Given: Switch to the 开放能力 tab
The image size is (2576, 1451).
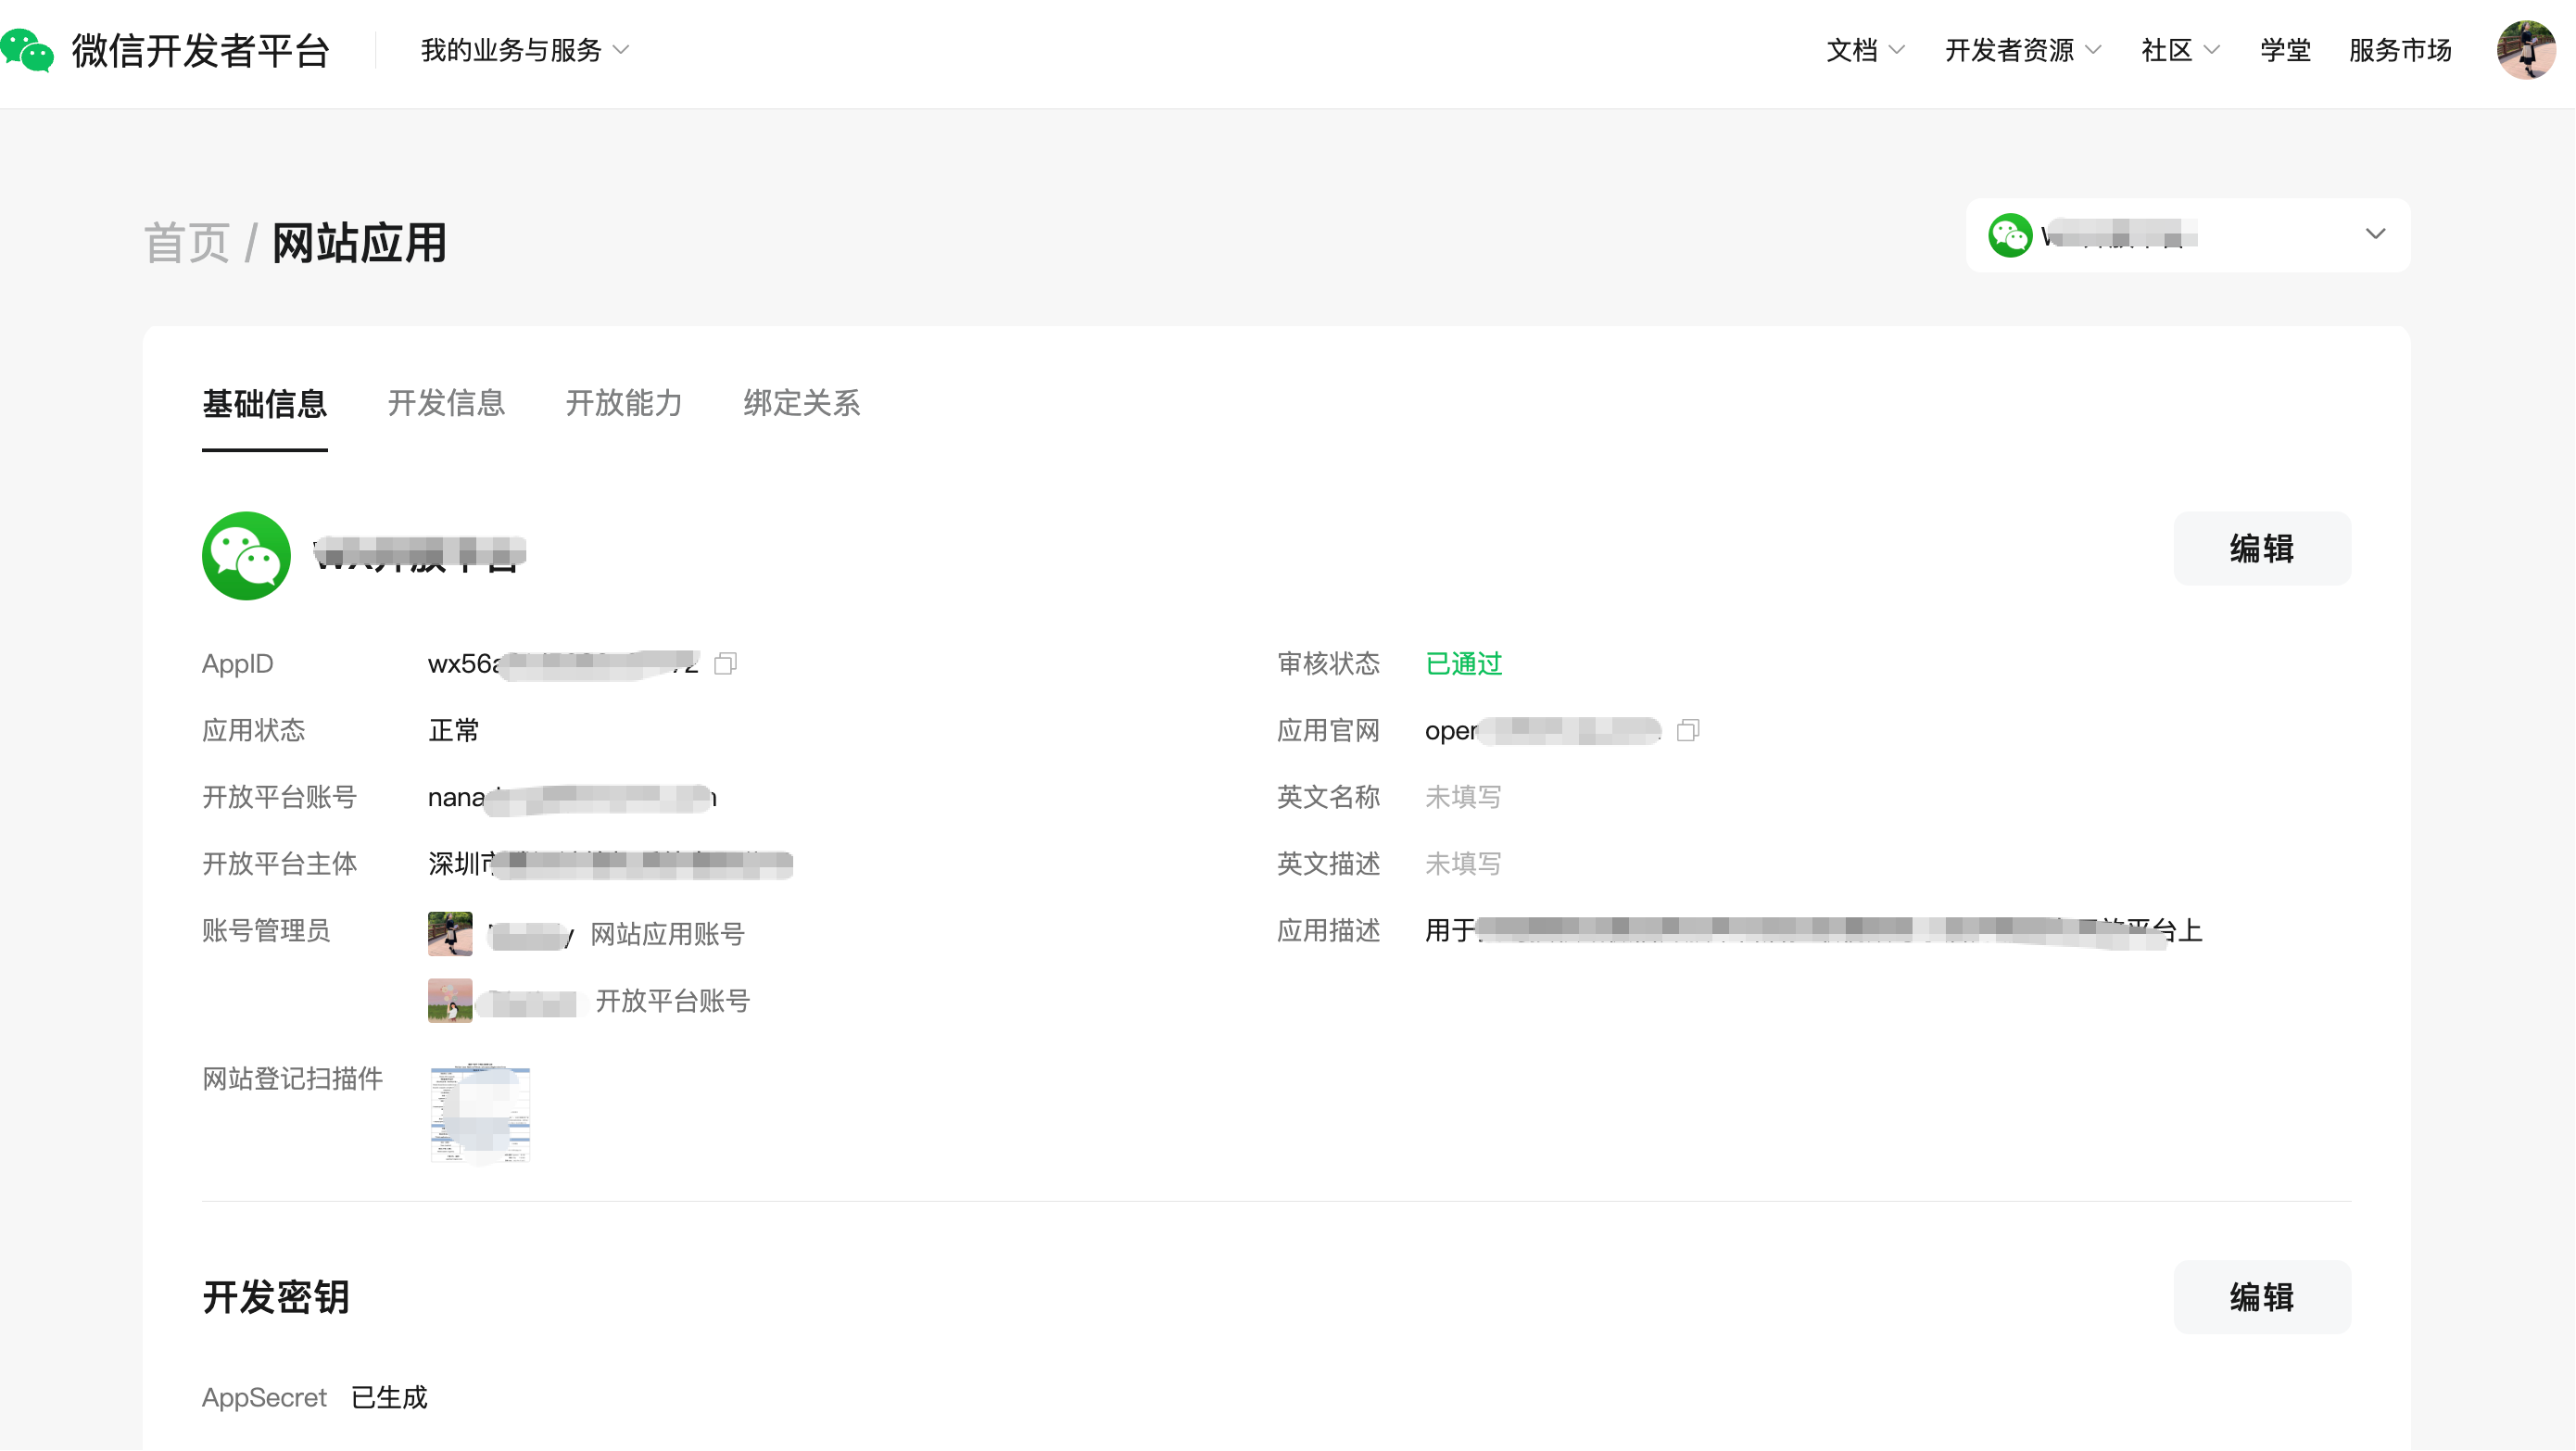Looking at the screenshot, I should click(624, 404).
